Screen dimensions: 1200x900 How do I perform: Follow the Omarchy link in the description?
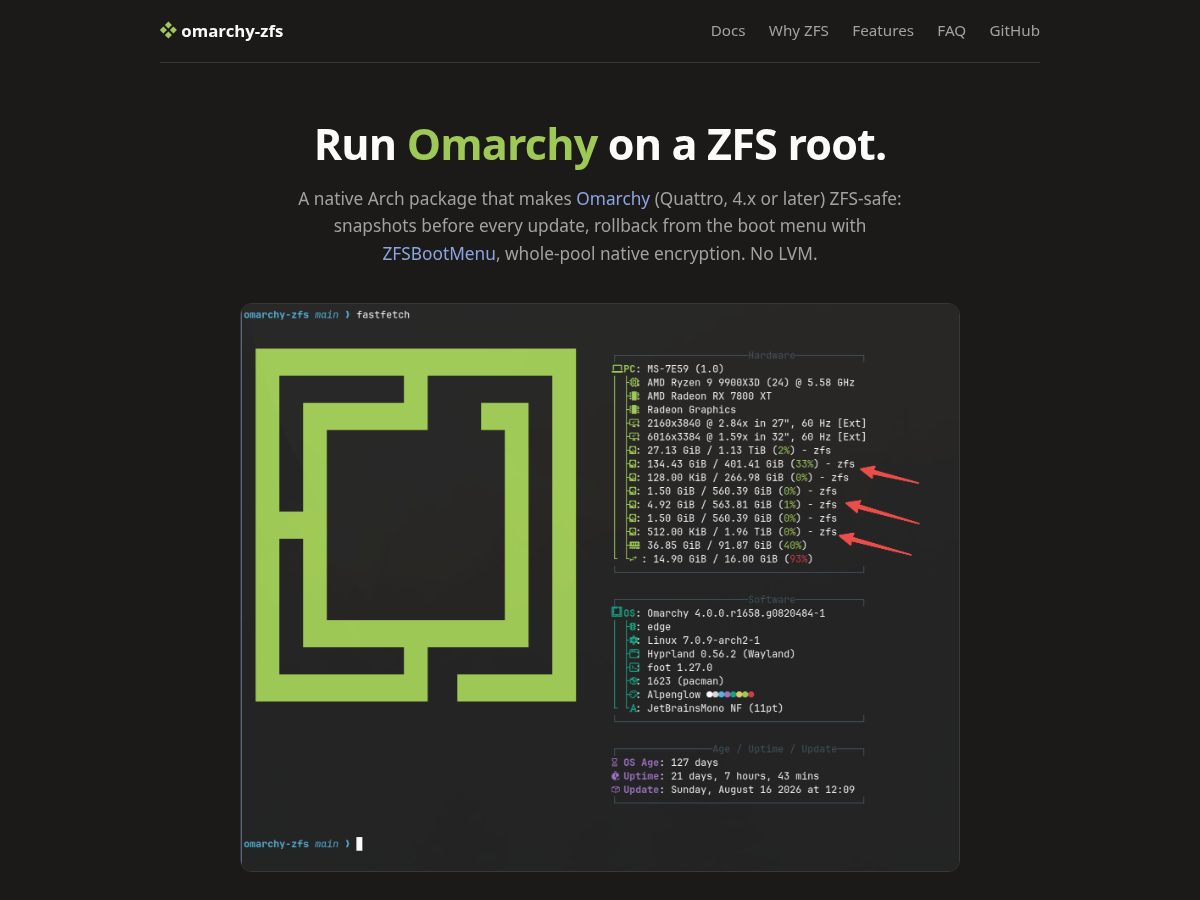(x=613, y=199)
